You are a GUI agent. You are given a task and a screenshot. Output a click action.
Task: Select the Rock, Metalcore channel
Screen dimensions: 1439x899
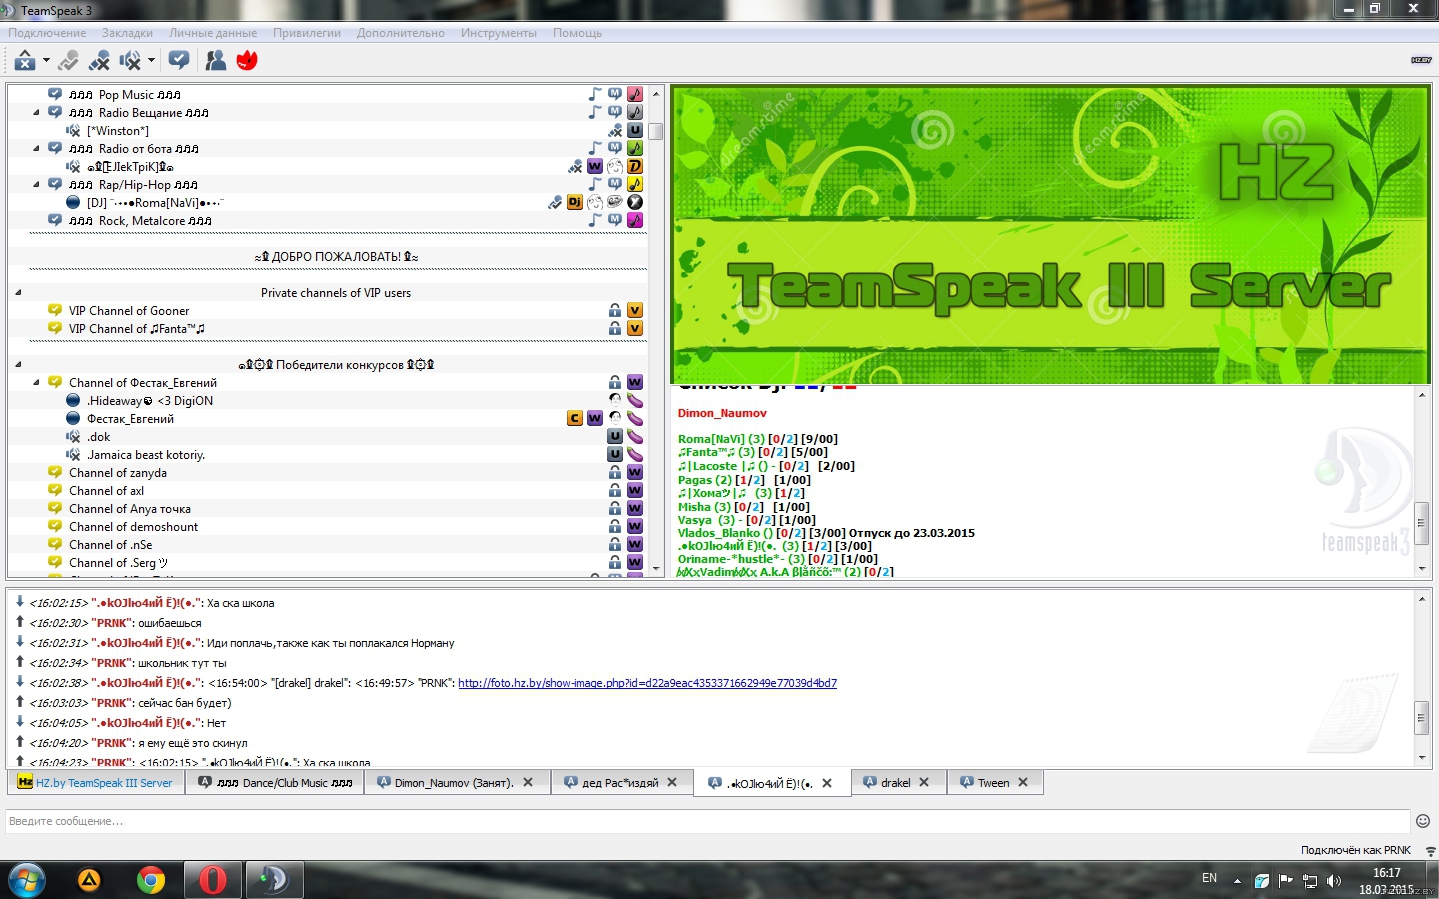click(140, 221)
